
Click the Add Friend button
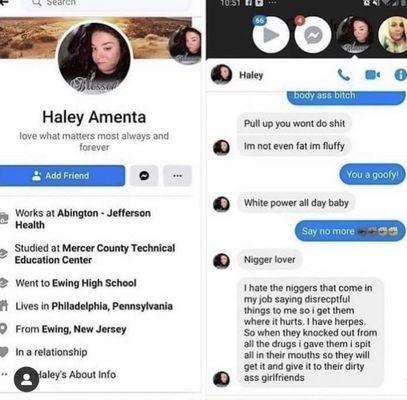pos(62,176)
